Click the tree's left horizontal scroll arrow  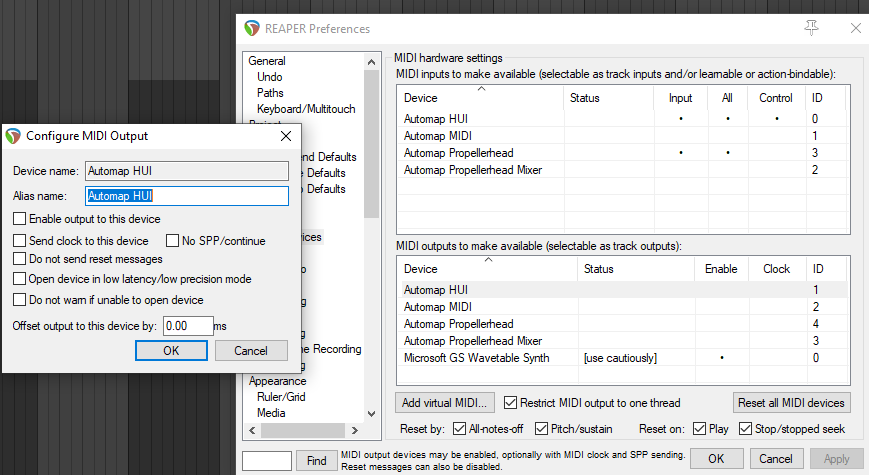[x=252, y=430]
